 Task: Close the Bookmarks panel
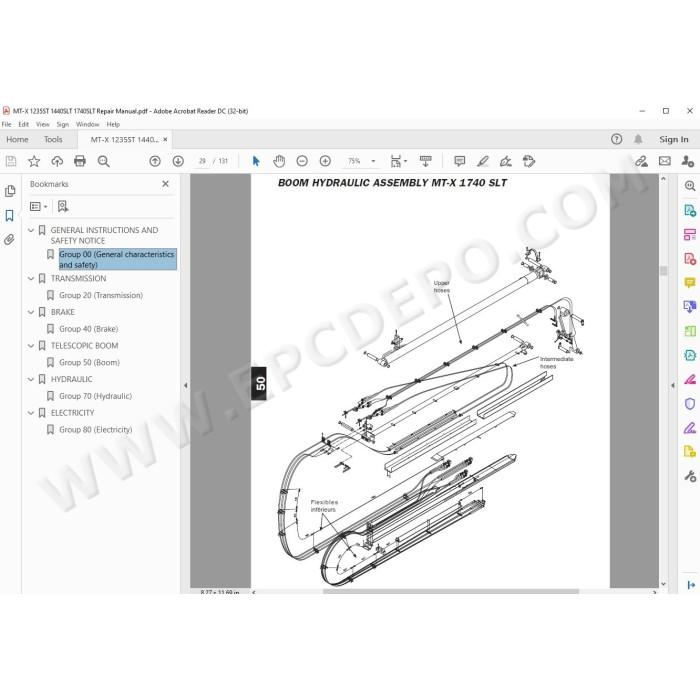[166, 183]
